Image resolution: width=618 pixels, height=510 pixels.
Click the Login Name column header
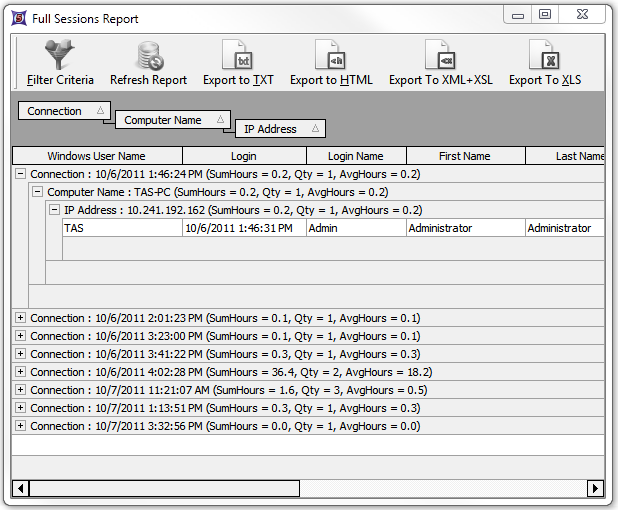pyautogui.click(x=355, y=156)
